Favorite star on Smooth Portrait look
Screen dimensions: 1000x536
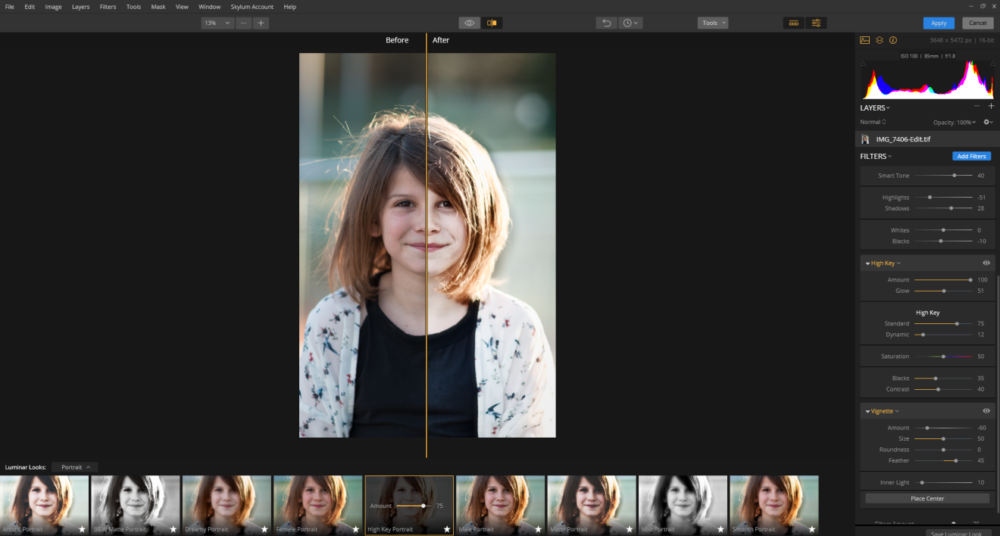click(811, 529)
